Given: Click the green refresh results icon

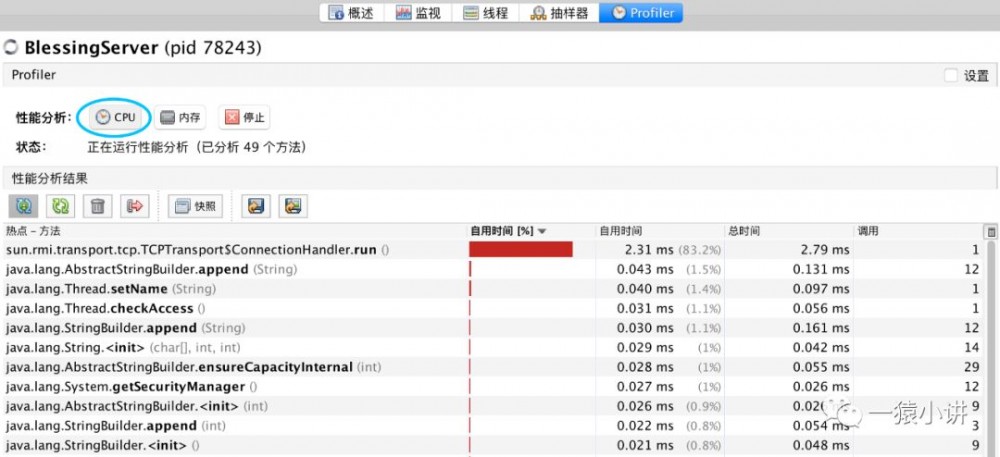Looking at the screenshot, I should [61, 206].
